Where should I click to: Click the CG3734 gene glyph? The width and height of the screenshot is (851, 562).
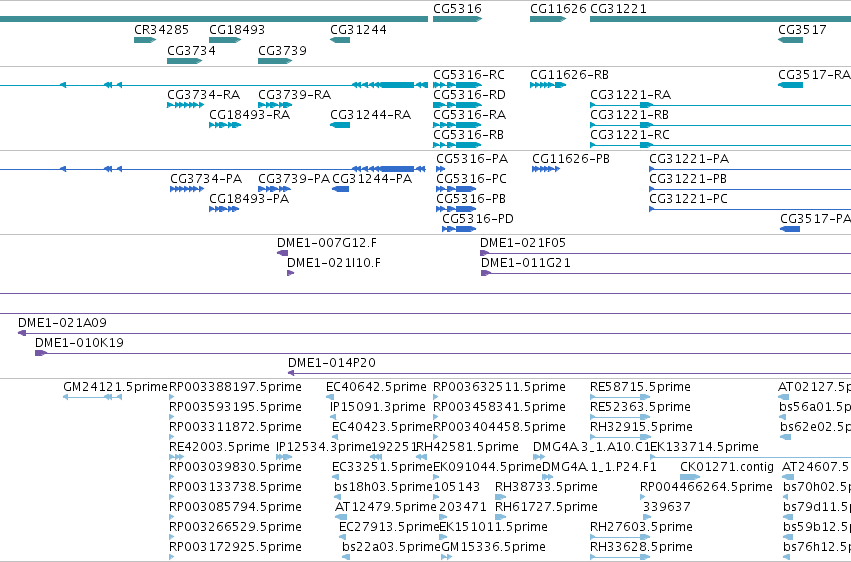[185, 61]
